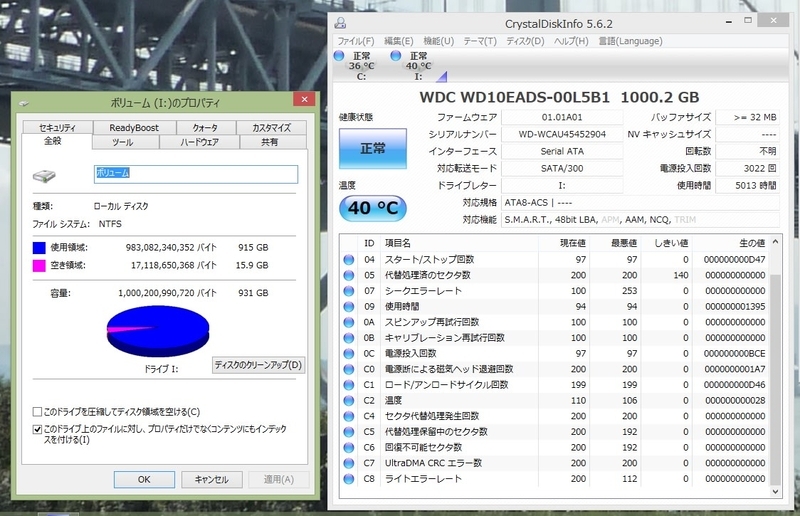Viewport: 800px width, 516px height.
Task: Click the Serial ATA interface field
Action: [562, 152]
